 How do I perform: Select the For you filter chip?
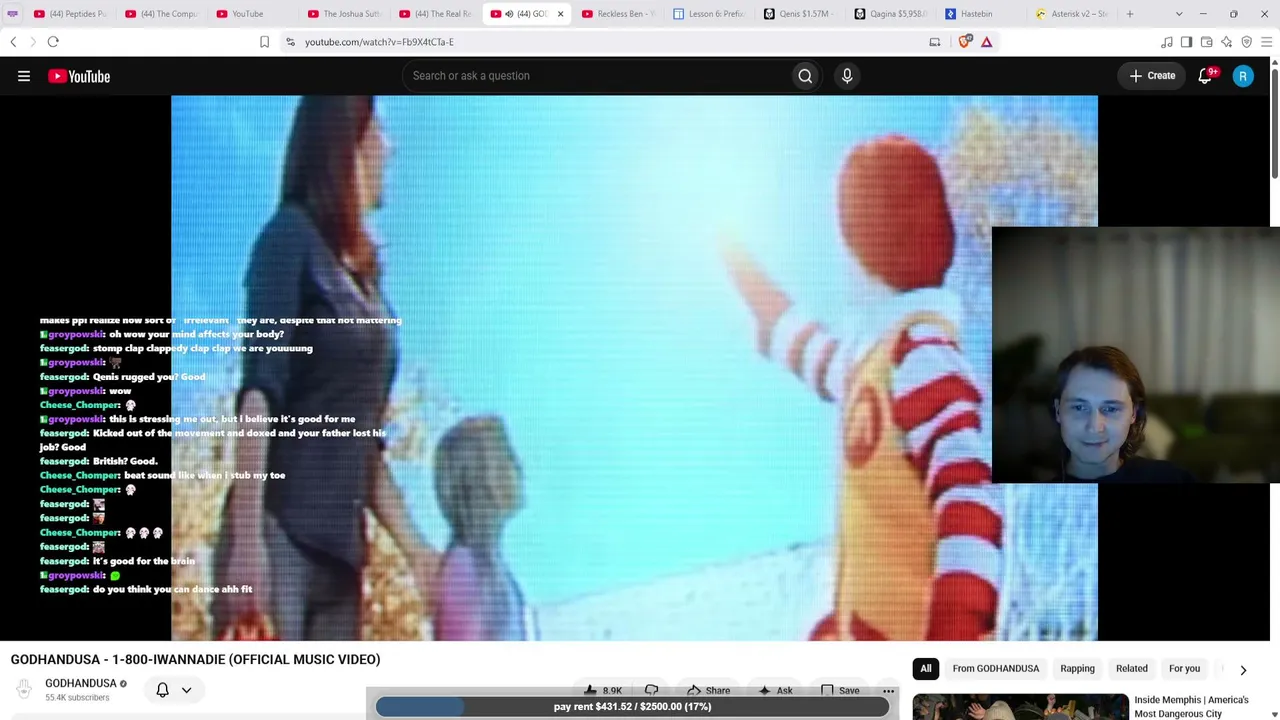[x=1184, y=669]
